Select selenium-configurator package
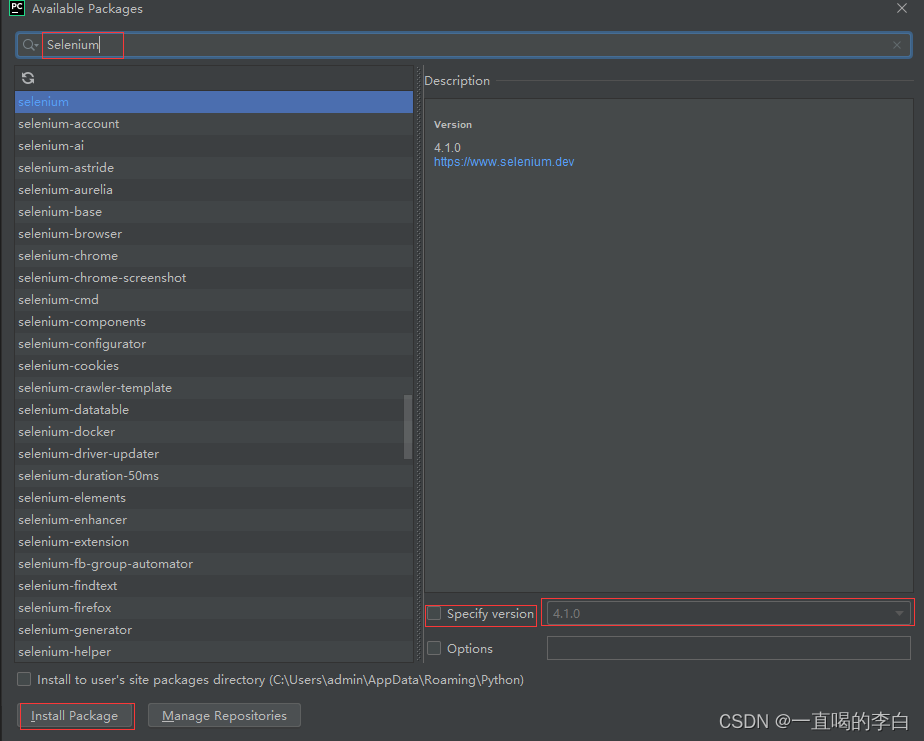The width and height of the screenshot is (924, 741). click(x=214, y=344)
